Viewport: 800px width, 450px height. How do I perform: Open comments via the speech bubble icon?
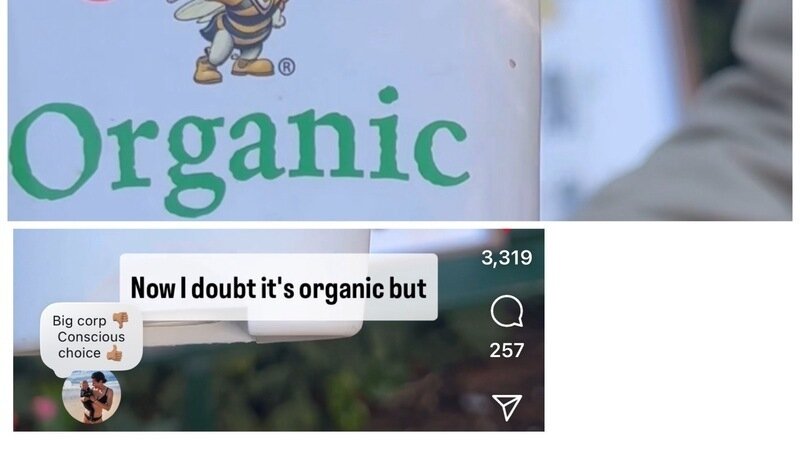tap(507, 311)
